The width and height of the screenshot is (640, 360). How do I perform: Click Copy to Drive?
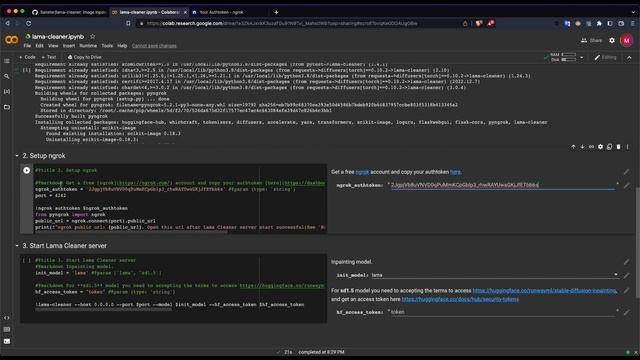pos(84,57)
